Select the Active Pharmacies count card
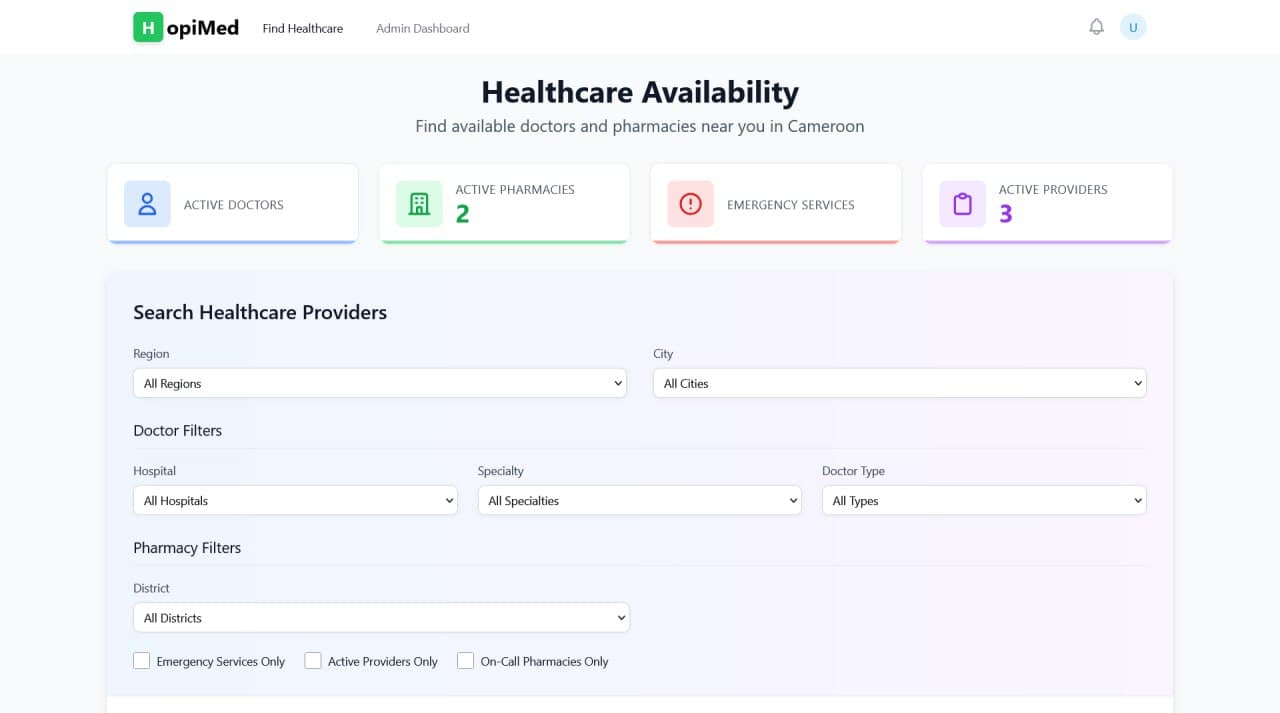The height and width of the screenshot is (713, 1280). pyautogui.click(x=504, y=204)
